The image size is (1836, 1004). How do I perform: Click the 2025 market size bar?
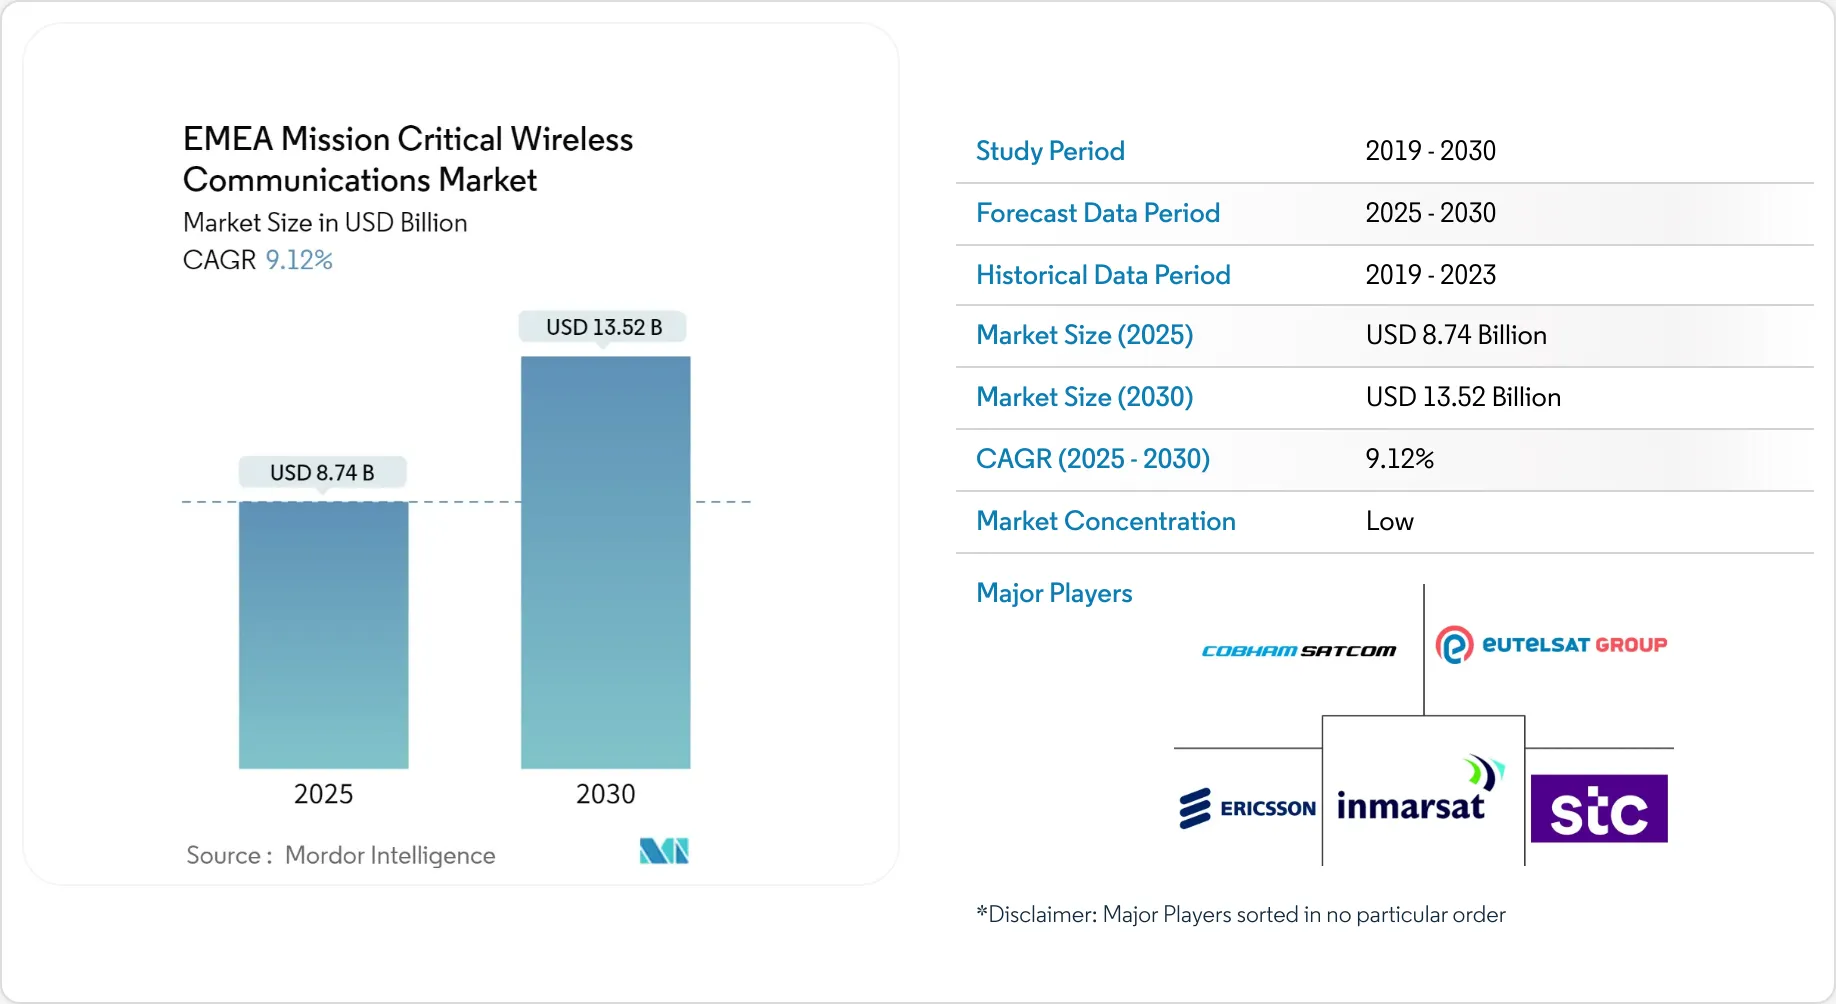click(323, 635)
